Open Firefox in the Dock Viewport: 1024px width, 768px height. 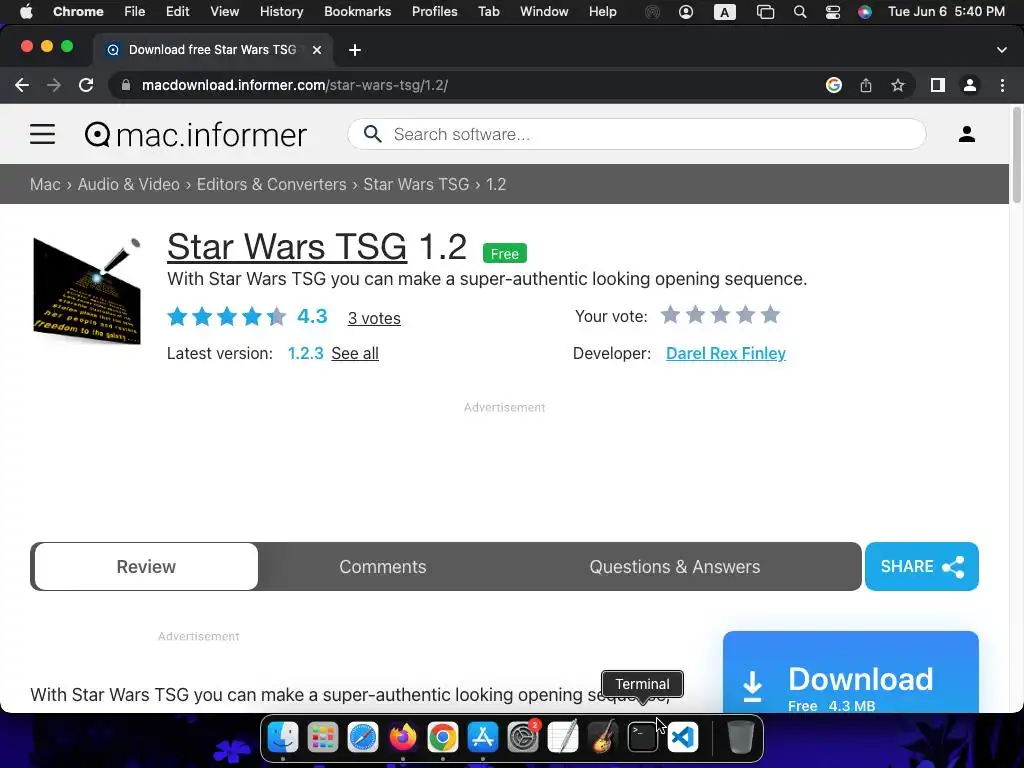click(x=403, y=737)
